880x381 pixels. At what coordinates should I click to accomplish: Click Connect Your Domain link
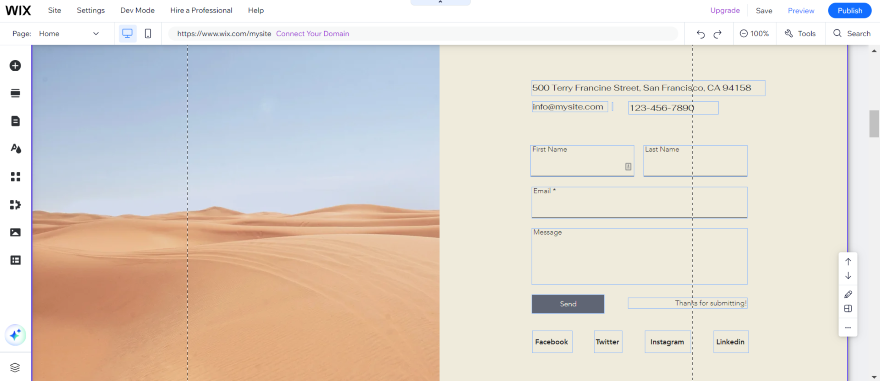313,34
